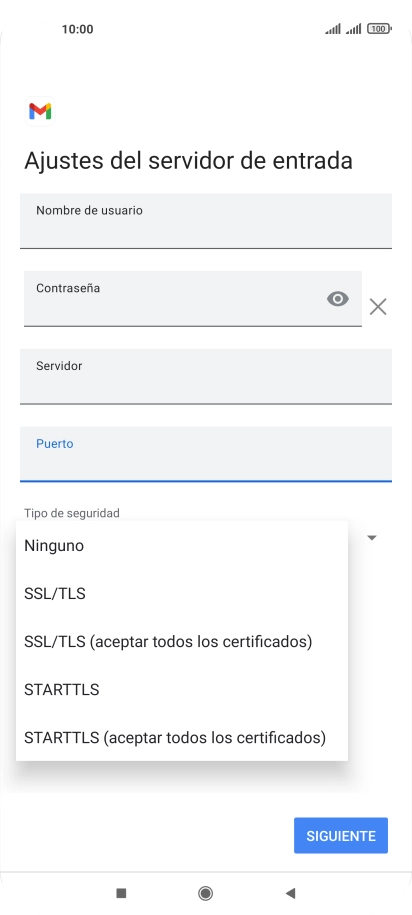The width and height of the screenshot is (412, 915).
Task: Focus the Nombre de usuario field
Action: 206,221
